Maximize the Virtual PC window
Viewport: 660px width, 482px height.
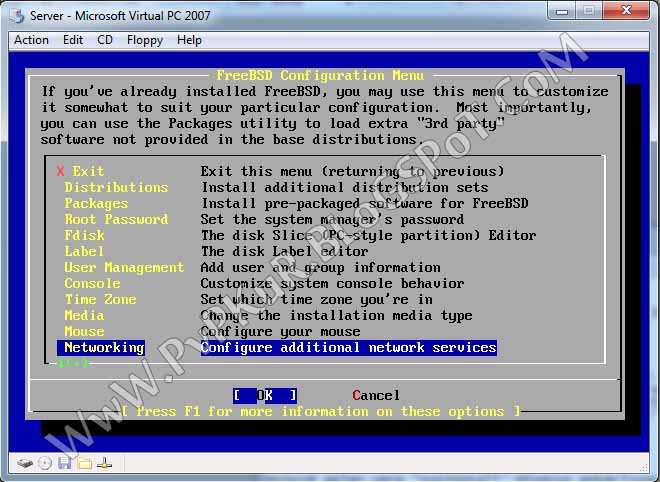point(588,11)
